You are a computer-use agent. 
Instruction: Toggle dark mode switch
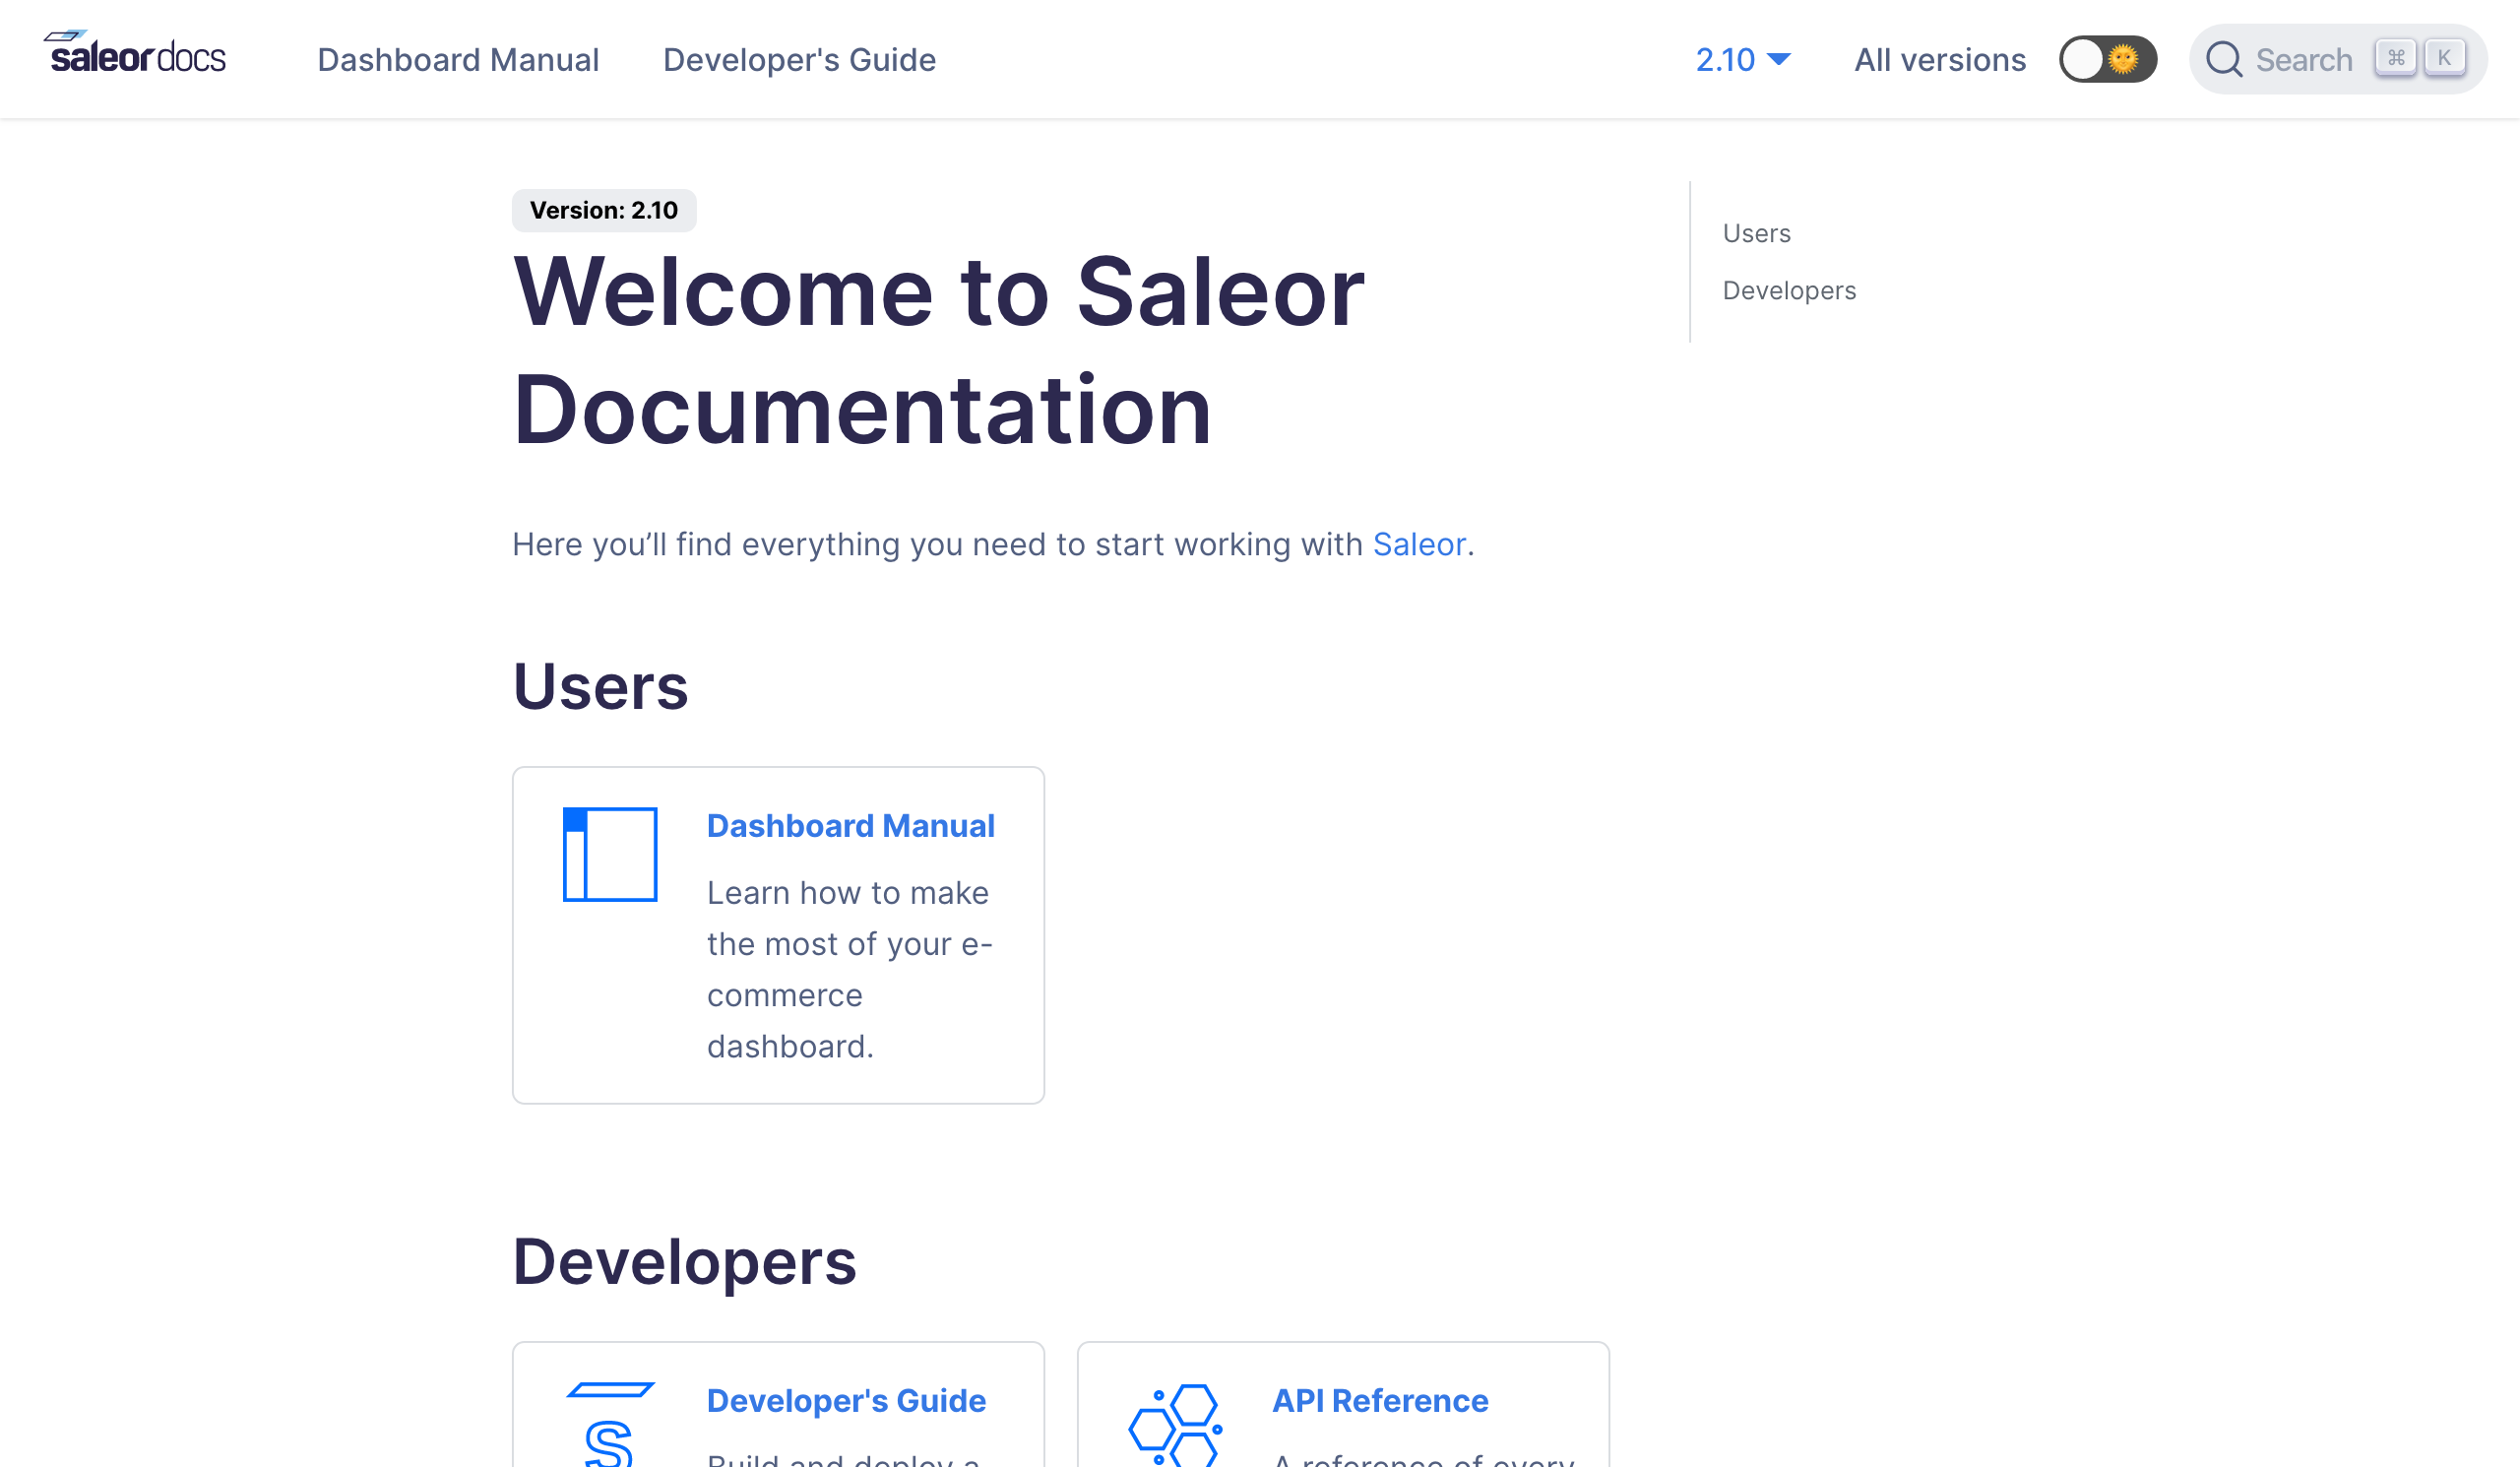coord(2107,59)
